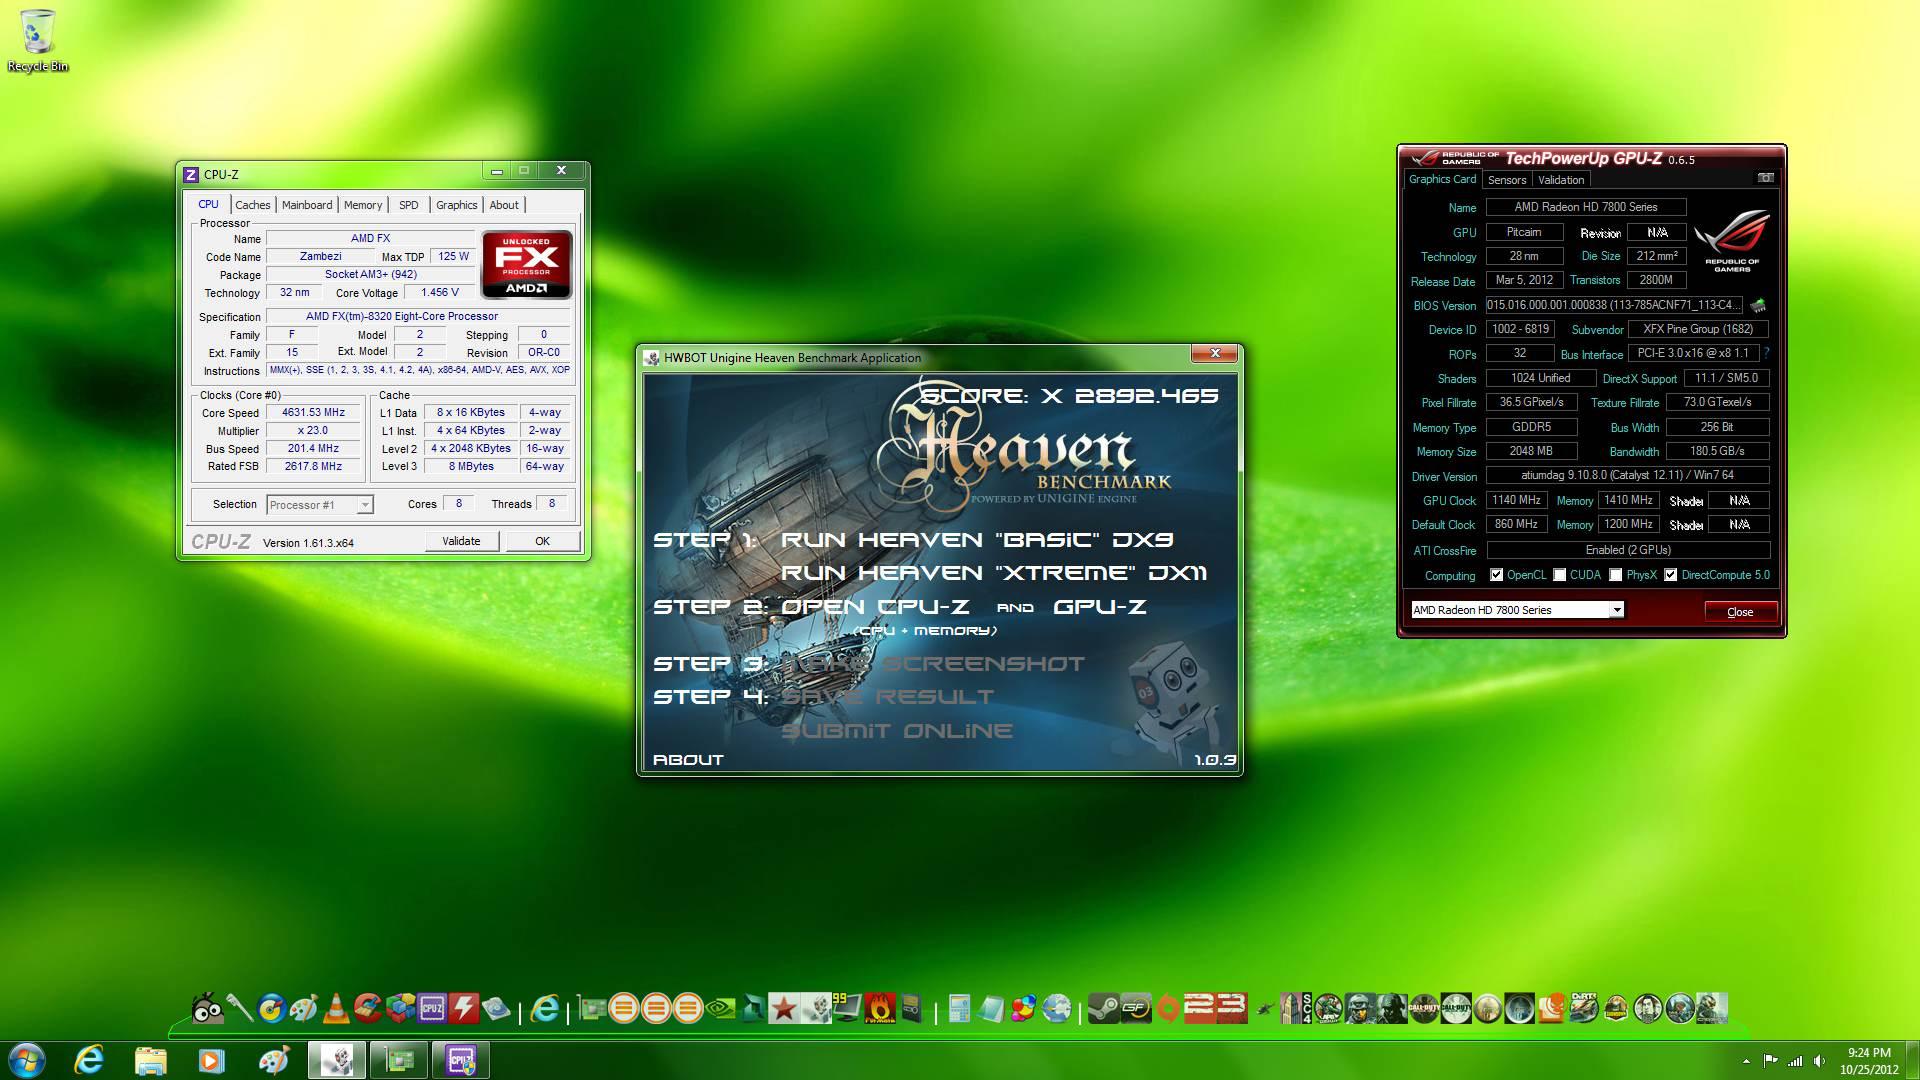The height and width of the screenshot is (1080, 1920).
Task: Click the globe icon in the dock
Action: (x=1057, y=1008)
